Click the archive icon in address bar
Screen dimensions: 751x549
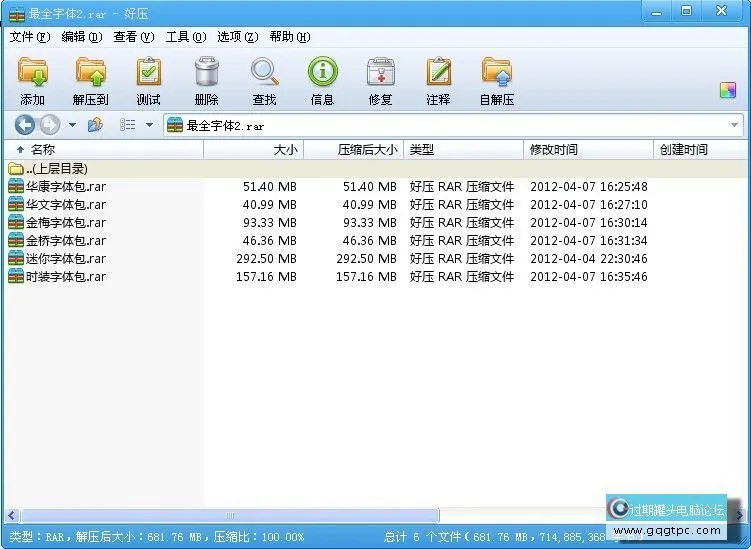(175, 125)
